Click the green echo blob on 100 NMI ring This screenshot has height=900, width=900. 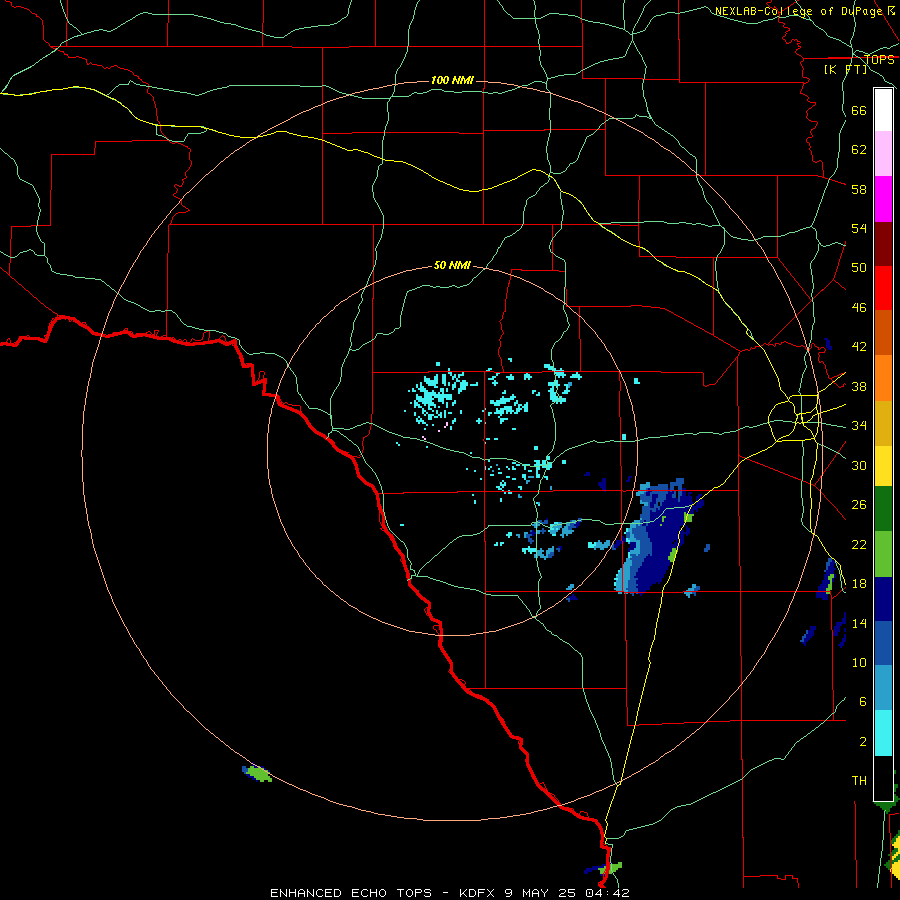click(x=257, y=773)
